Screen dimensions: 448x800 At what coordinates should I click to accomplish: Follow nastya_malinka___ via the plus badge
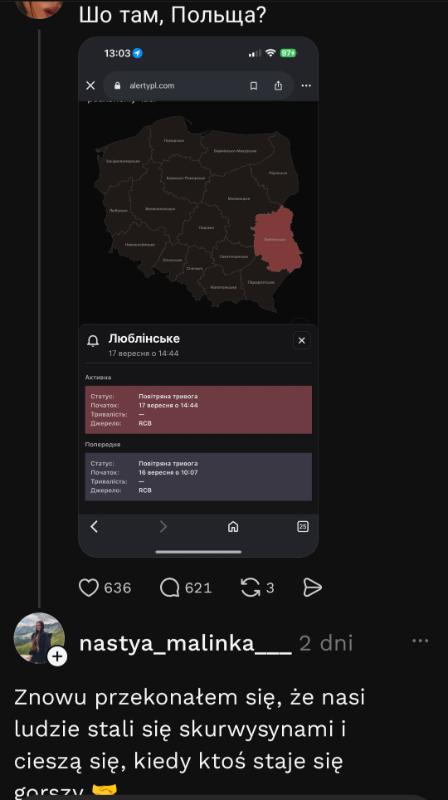point(57,656)
